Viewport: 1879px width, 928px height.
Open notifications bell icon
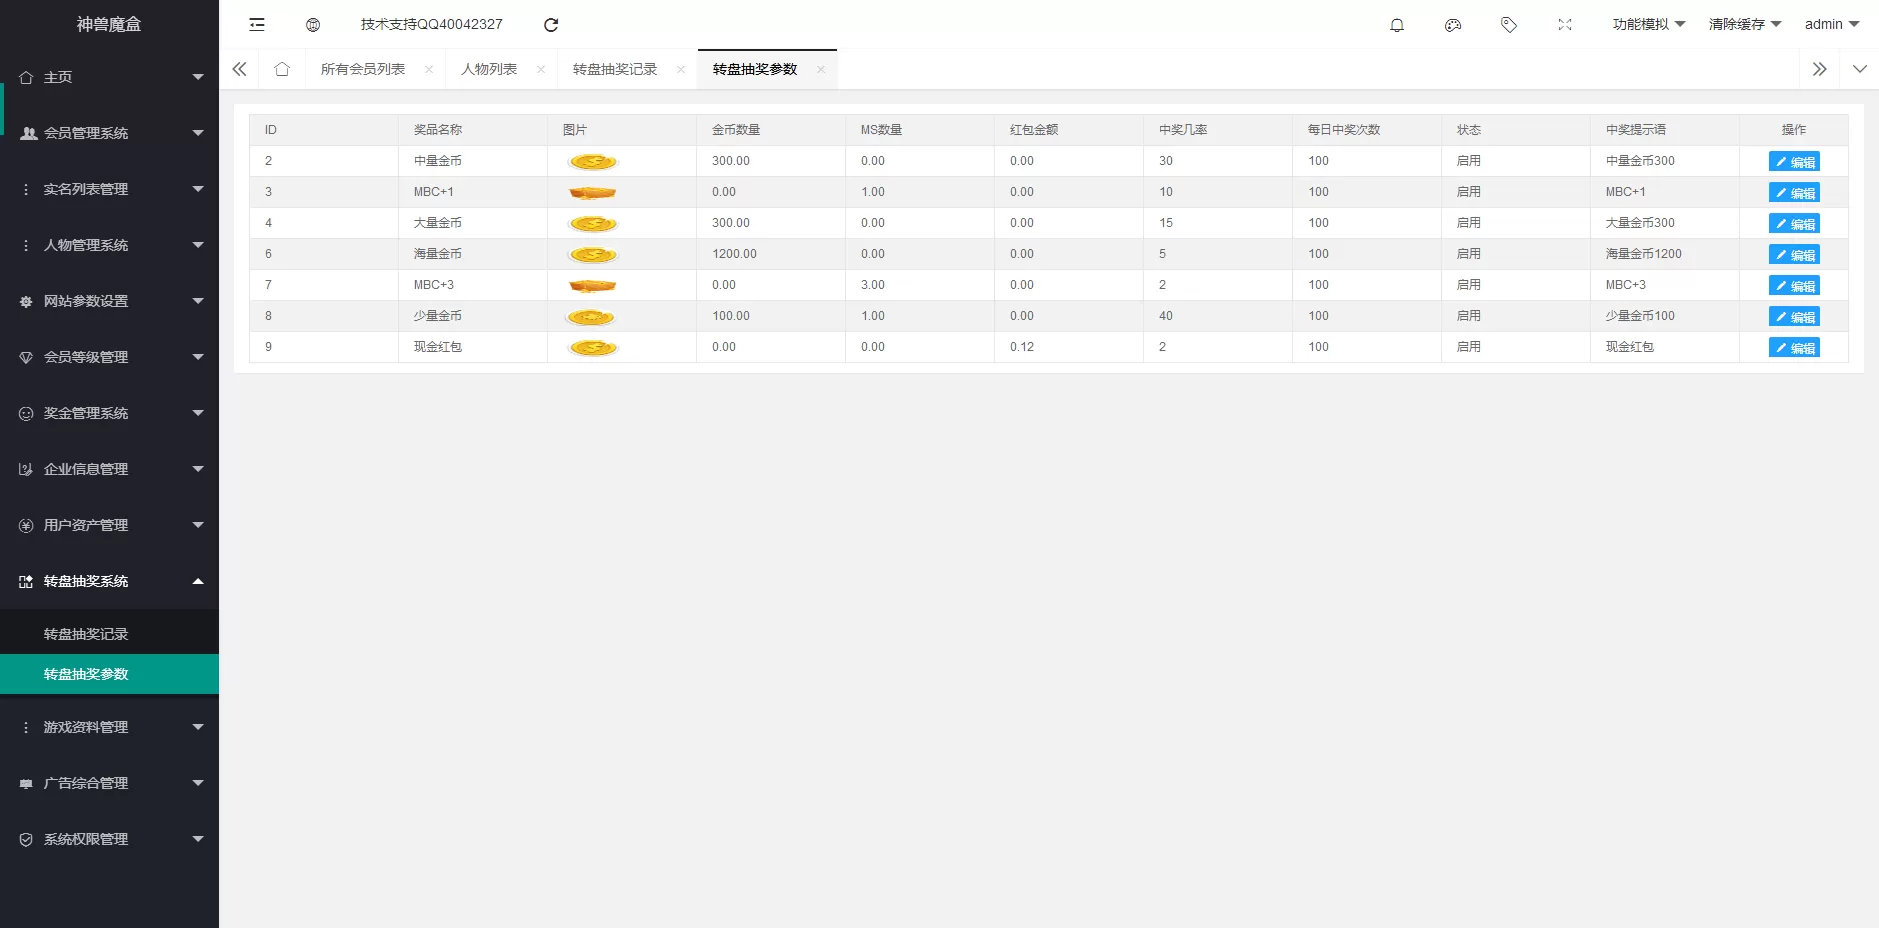(x=1397, y=25)
